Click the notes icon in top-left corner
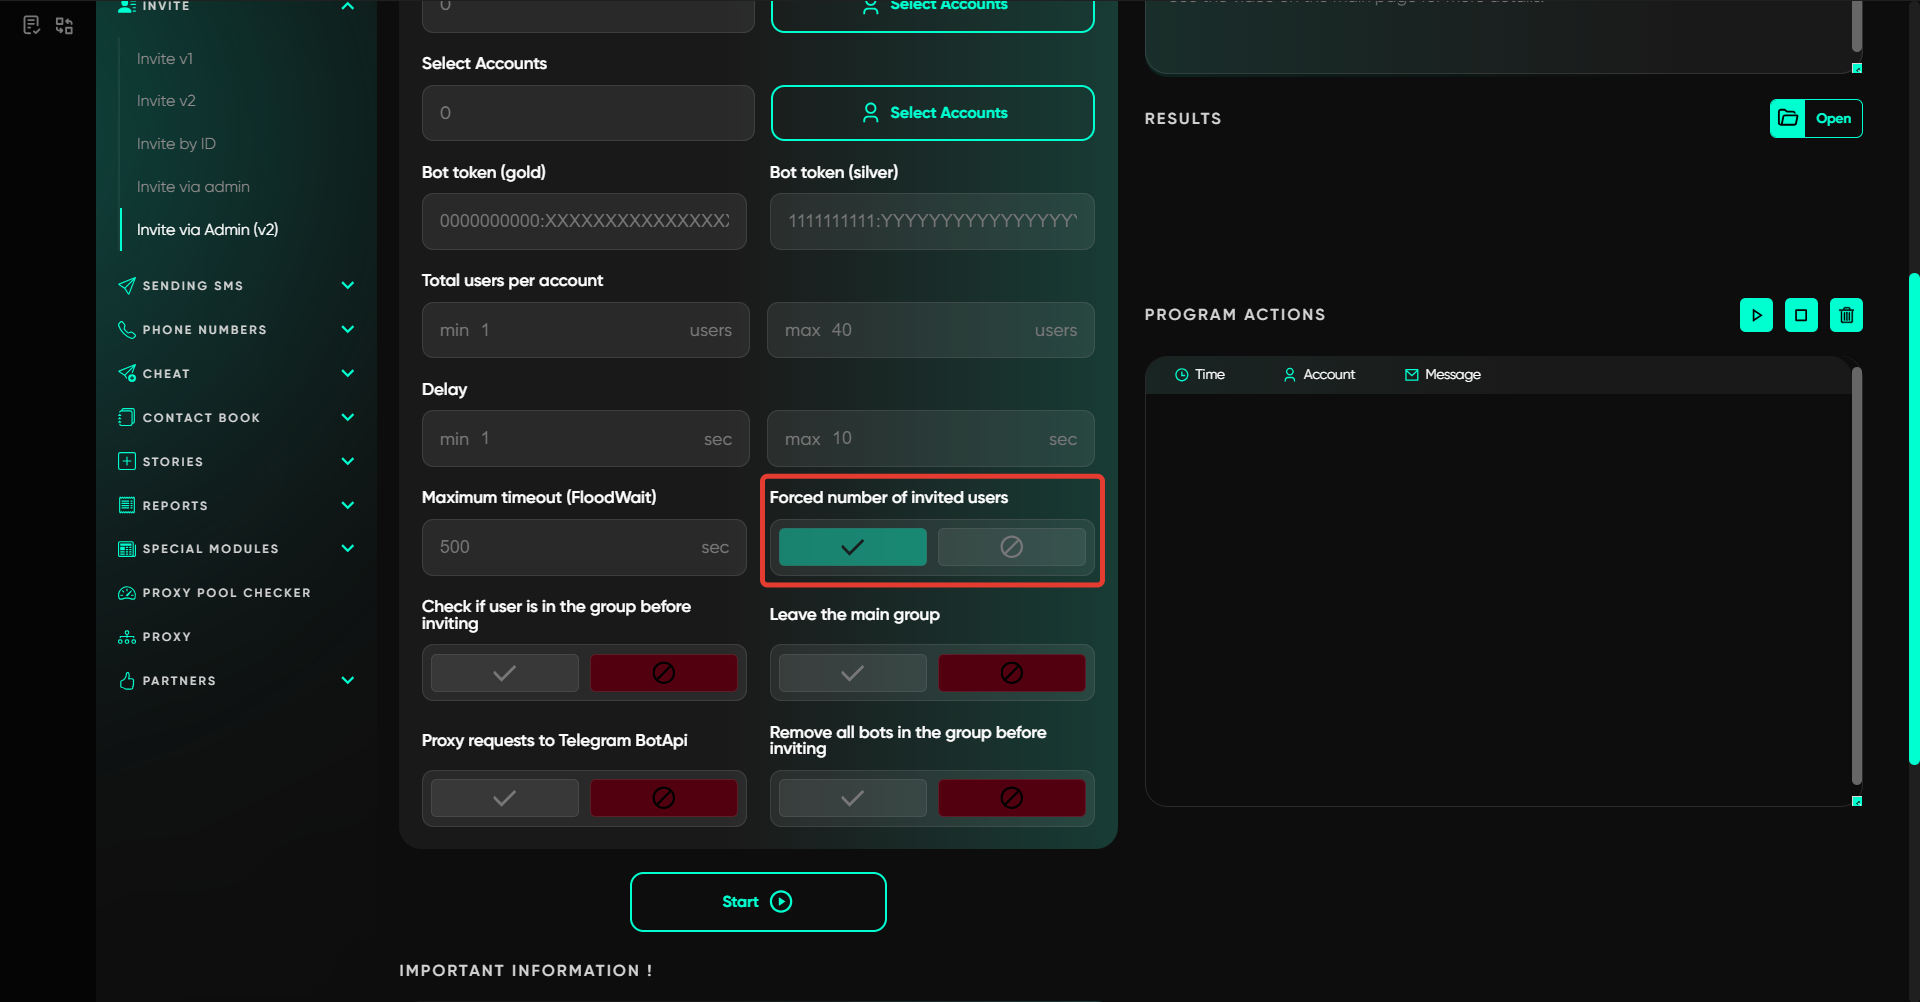 point(31,25)
